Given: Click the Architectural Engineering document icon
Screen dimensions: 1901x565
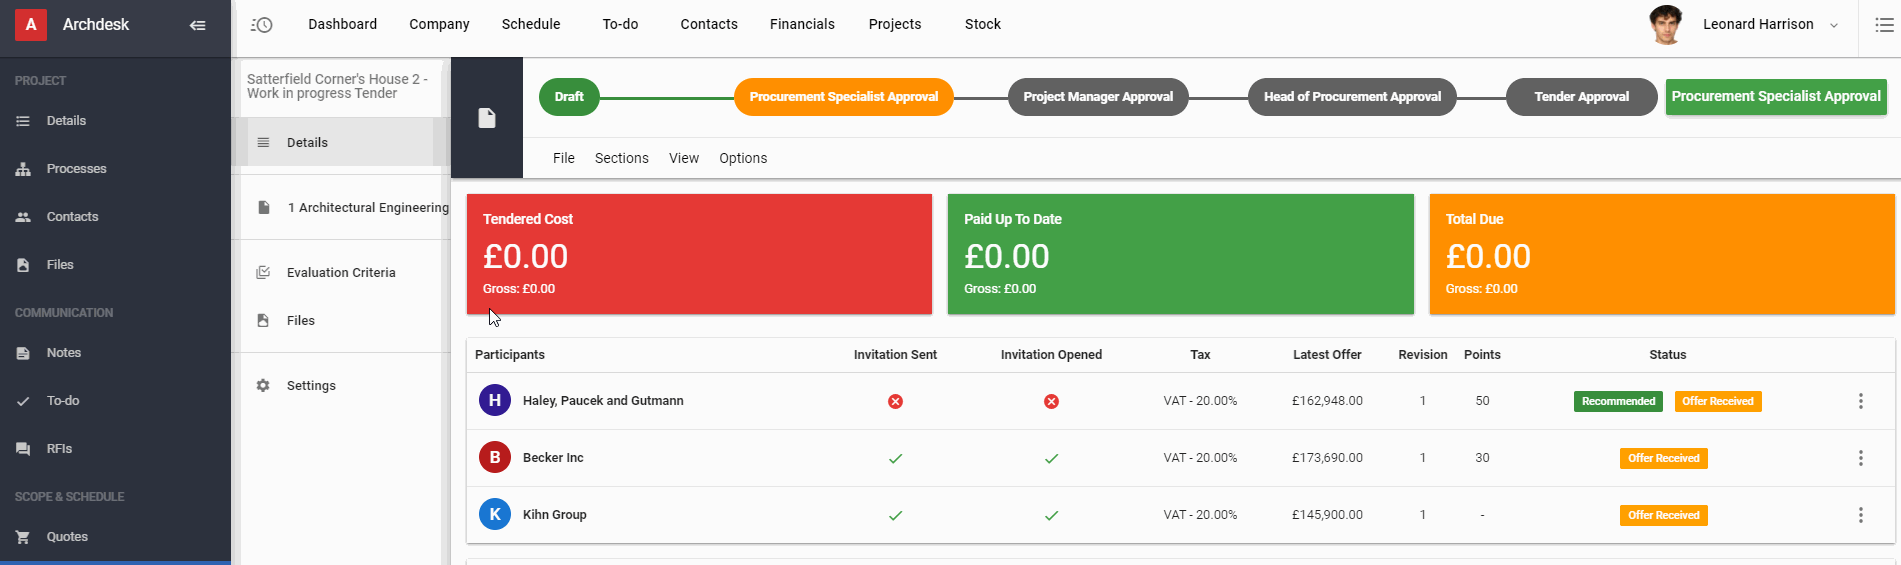Looking at the screenshot, I should (264, 207).
